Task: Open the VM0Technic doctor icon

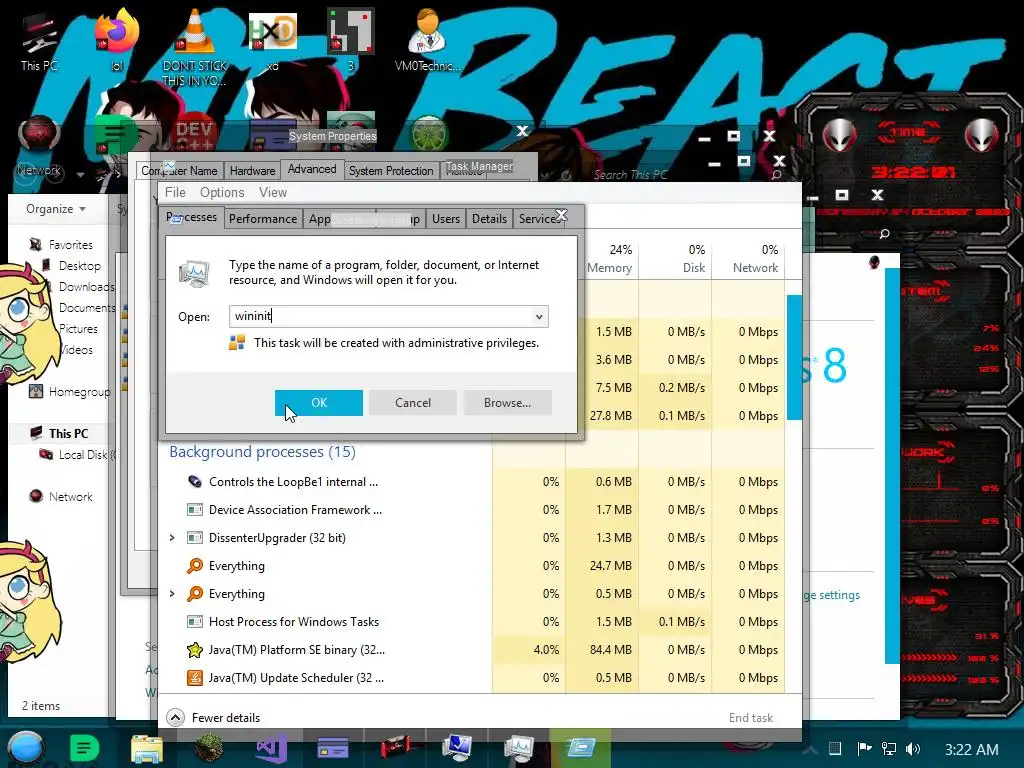Action: coord(427,39)
